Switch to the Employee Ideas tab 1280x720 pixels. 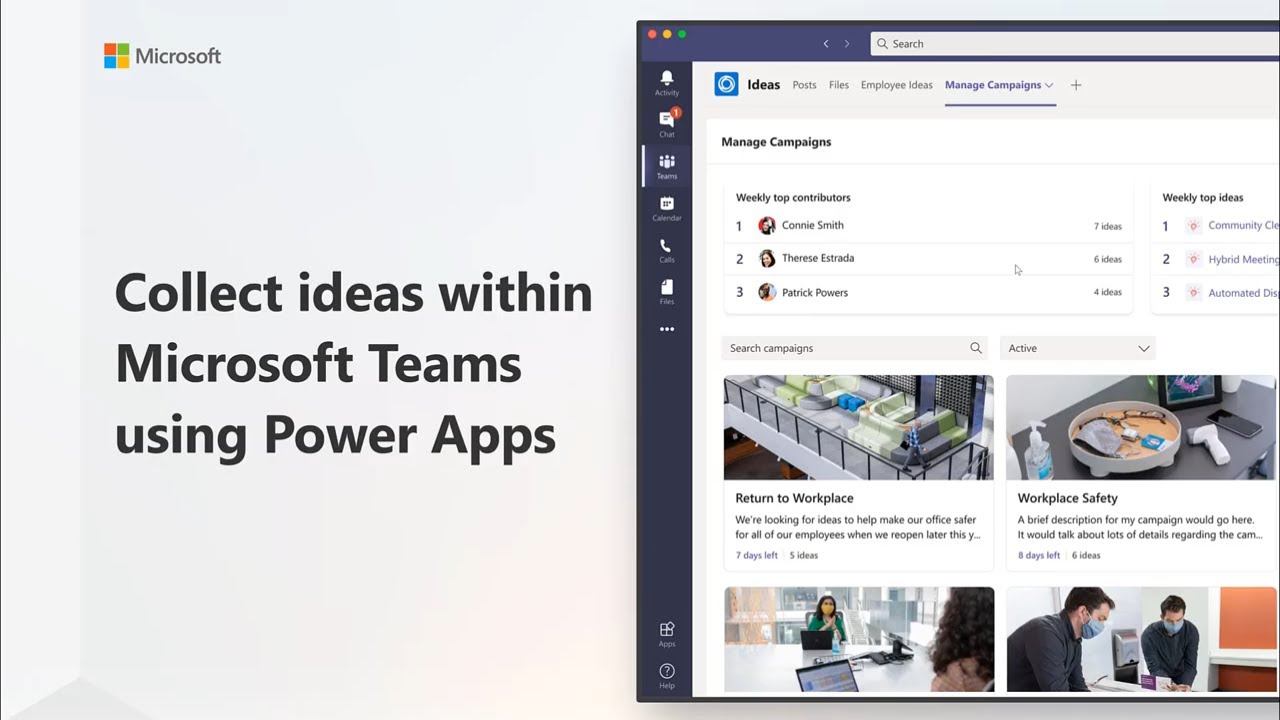(x=897, y=85)
